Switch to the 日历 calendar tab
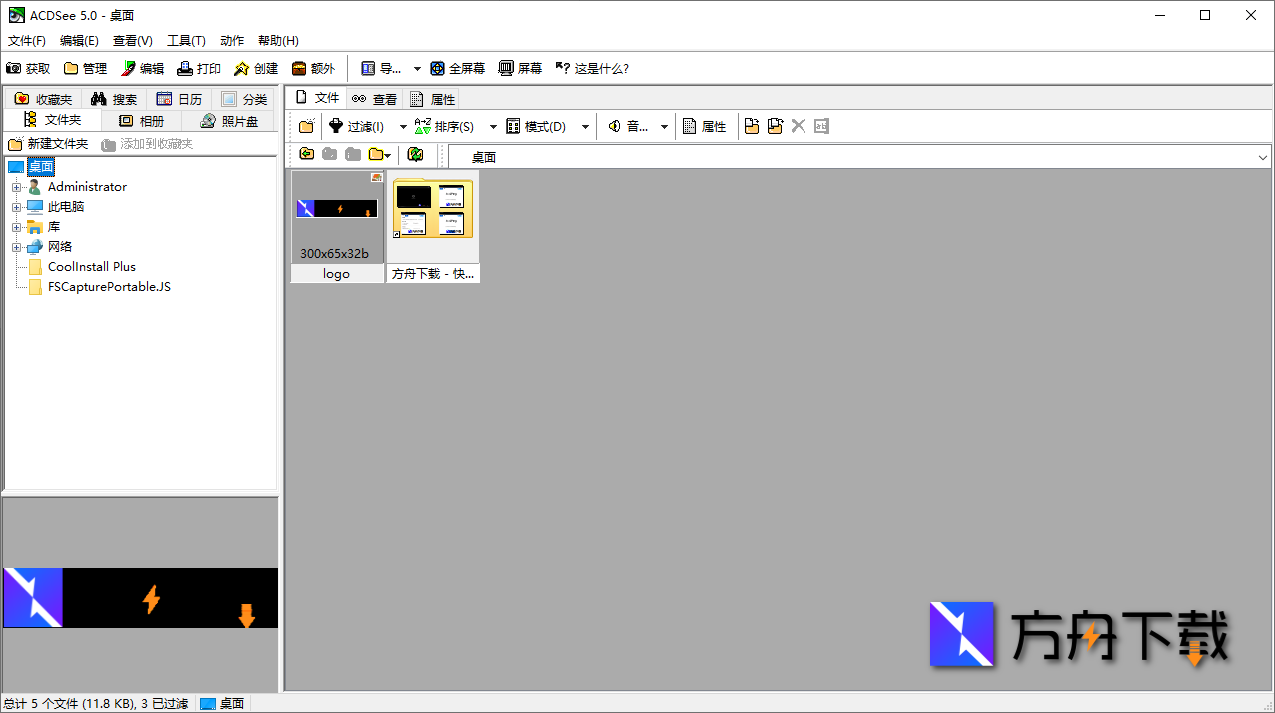Screen dimensions: 1275x713 point(179,99)
